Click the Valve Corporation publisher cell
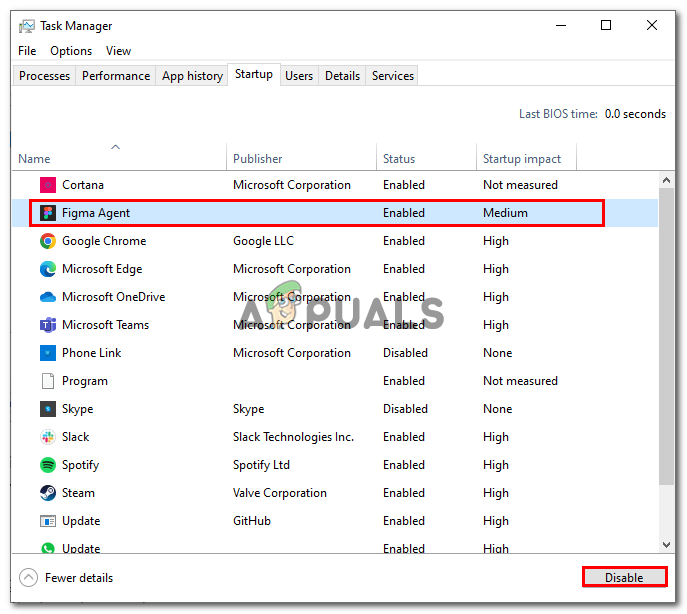 click(280, 493)
